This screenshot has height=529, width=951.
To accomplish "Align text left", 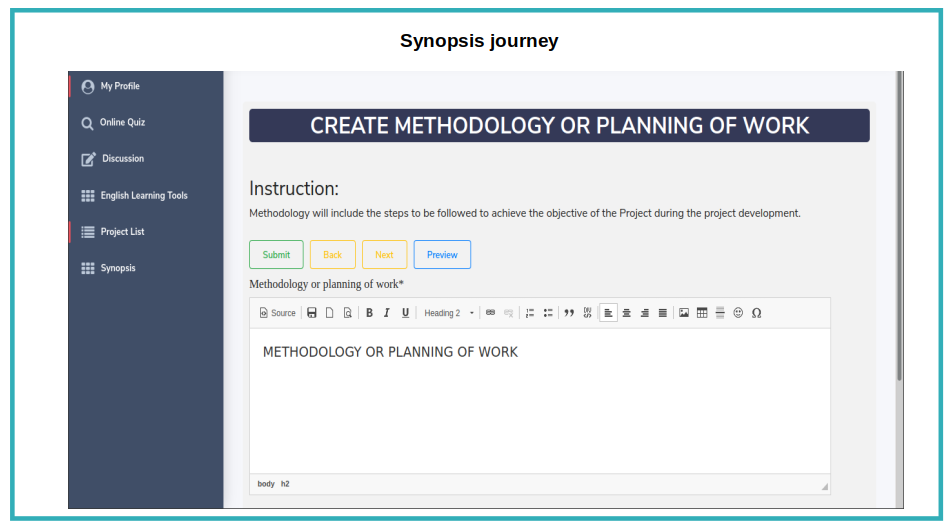I will coord(608,313).
